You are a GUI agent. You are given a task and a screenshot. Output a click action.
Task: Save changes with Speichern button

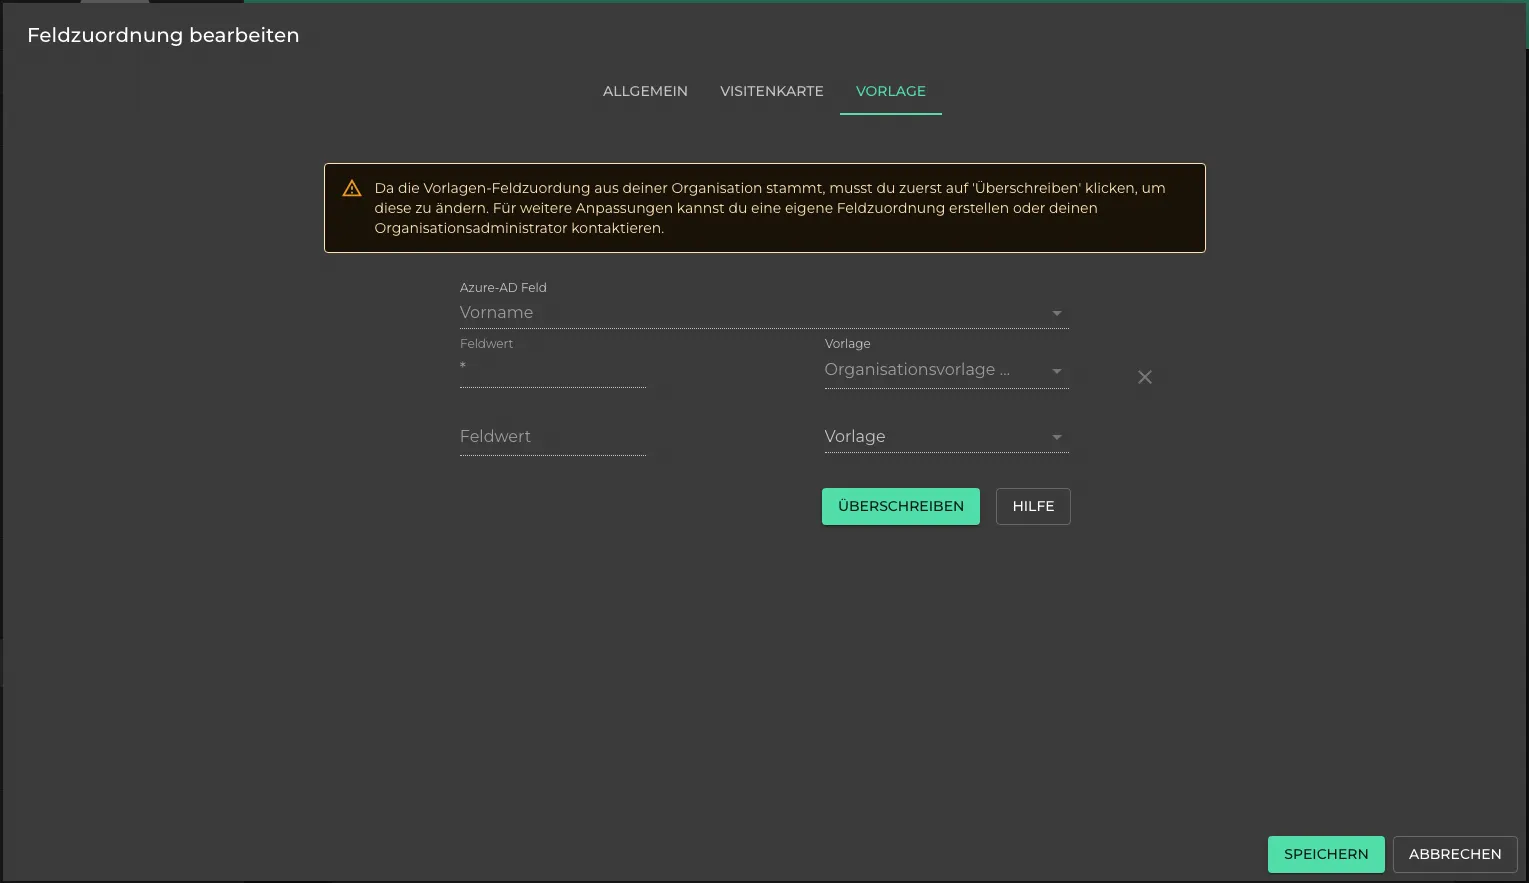[x=1326, y=854]
